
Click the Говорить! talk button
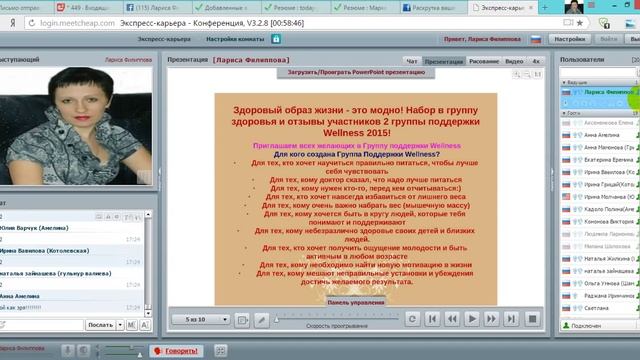tap(176, 351)
